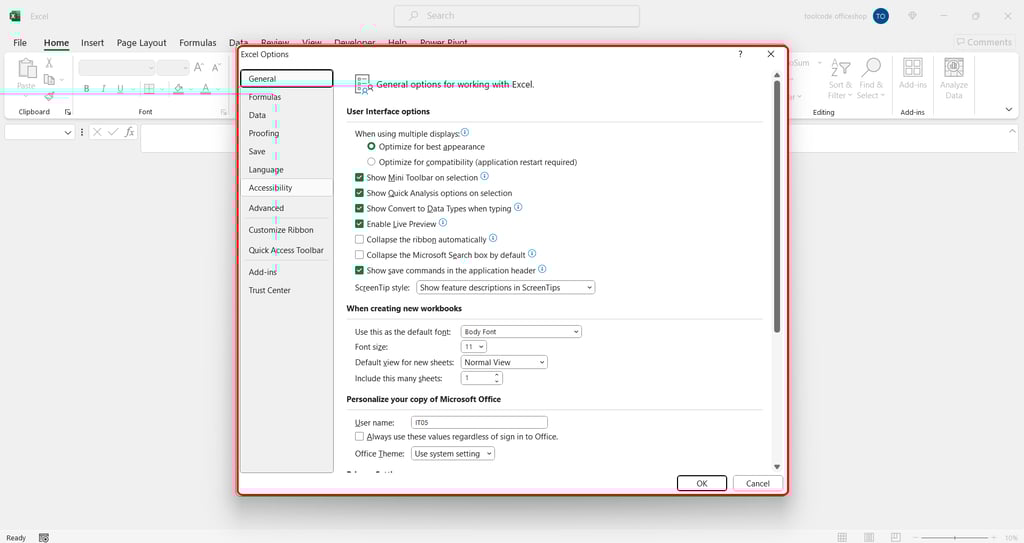Click the Analyze Data icon
The height and width of the screenshot is (543, 1024).
click(x=954, y=68)
